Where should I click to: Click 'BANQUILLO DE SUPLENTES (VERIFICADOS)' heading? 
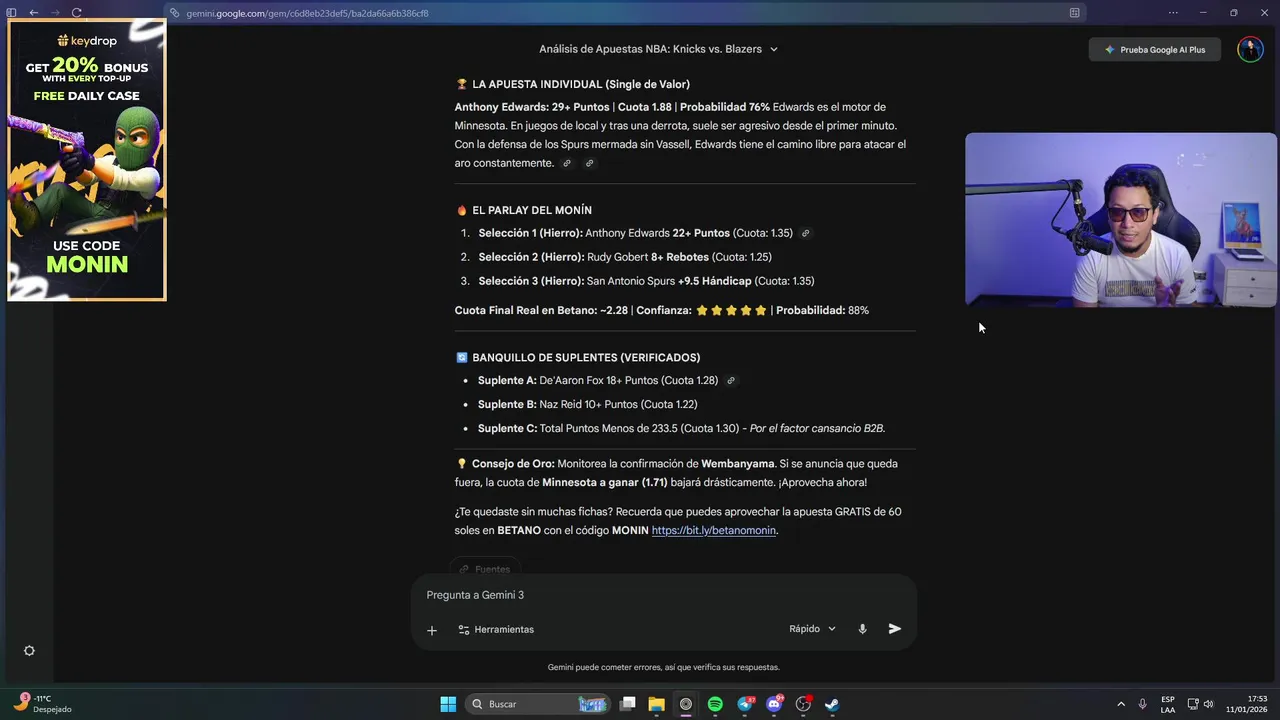[586, 358]
